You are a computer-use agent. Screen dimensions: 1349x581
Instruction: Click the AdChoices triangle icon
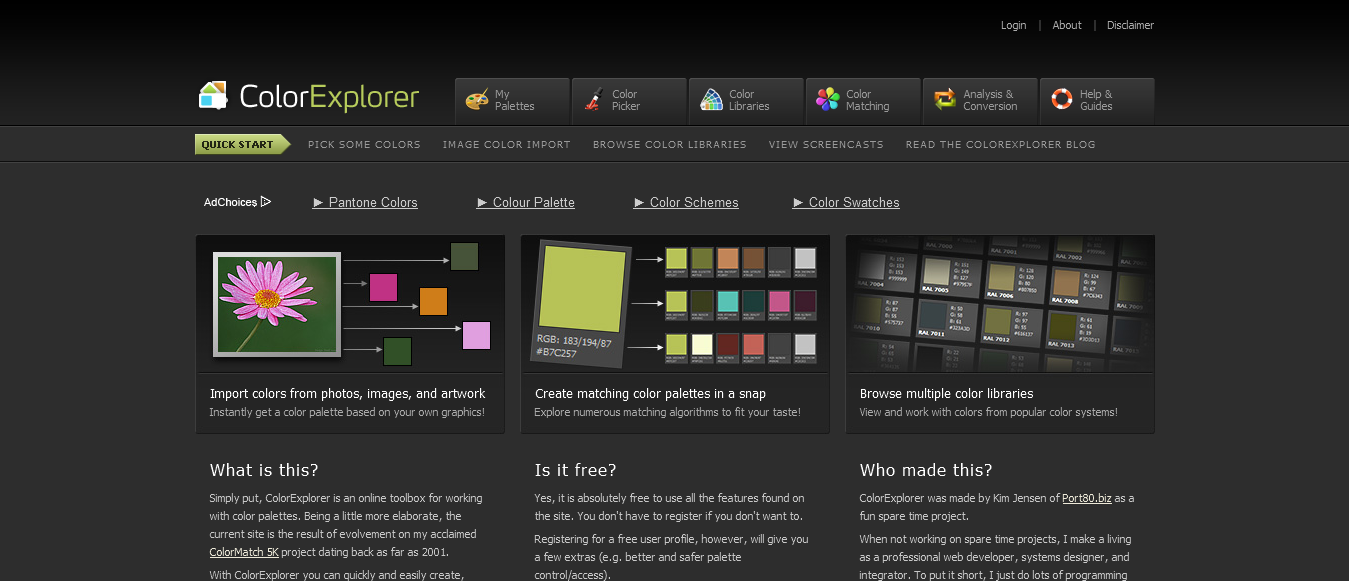pyautogui.click(x=266, y=202)
